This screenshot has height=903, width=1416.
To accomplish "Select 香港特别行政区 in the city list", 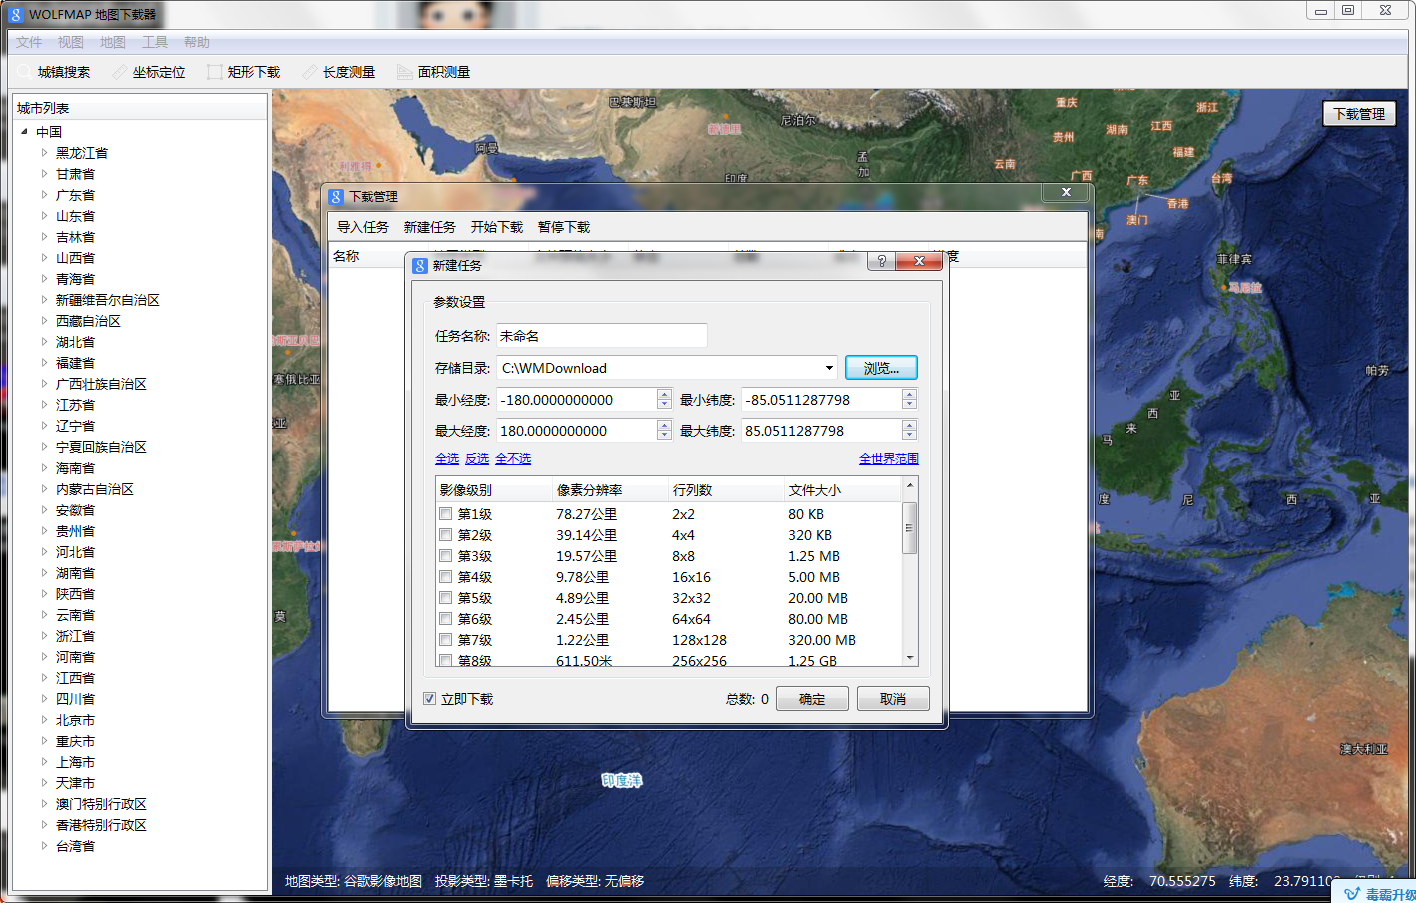I will click(101, 825).
